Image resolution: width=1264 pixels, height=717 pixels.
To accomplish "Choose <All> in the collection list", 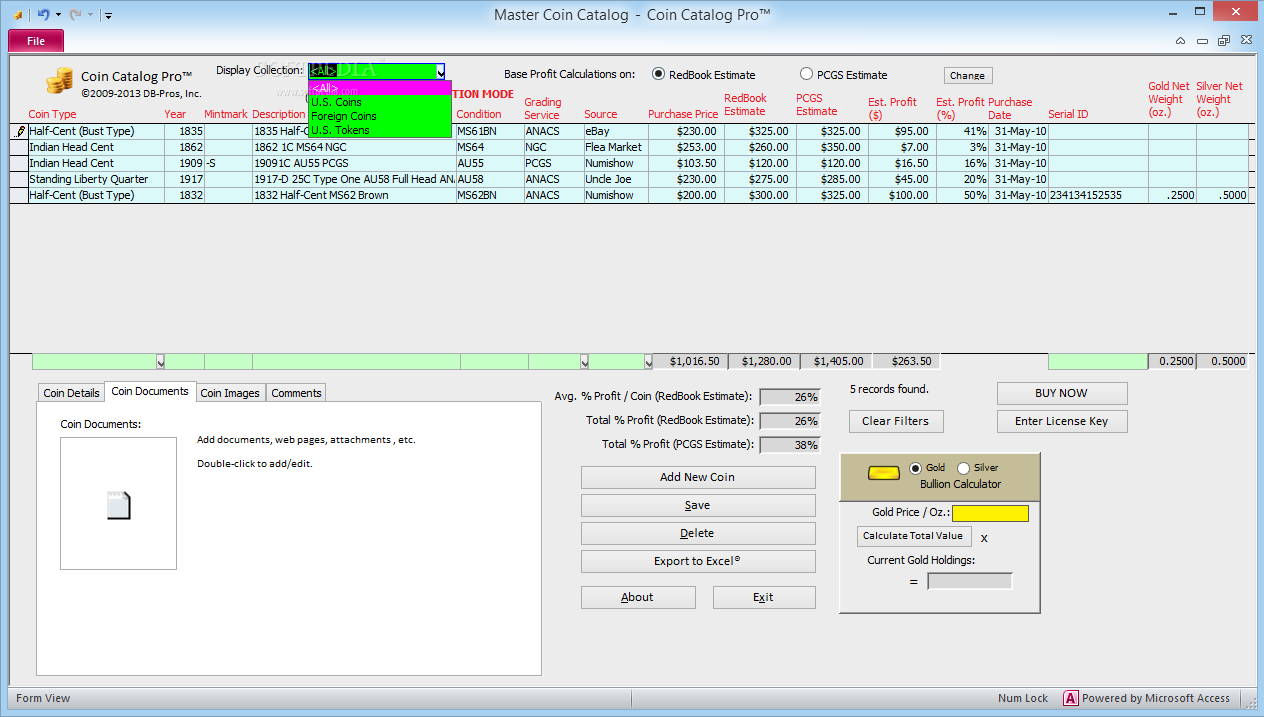I will (380, 88).
